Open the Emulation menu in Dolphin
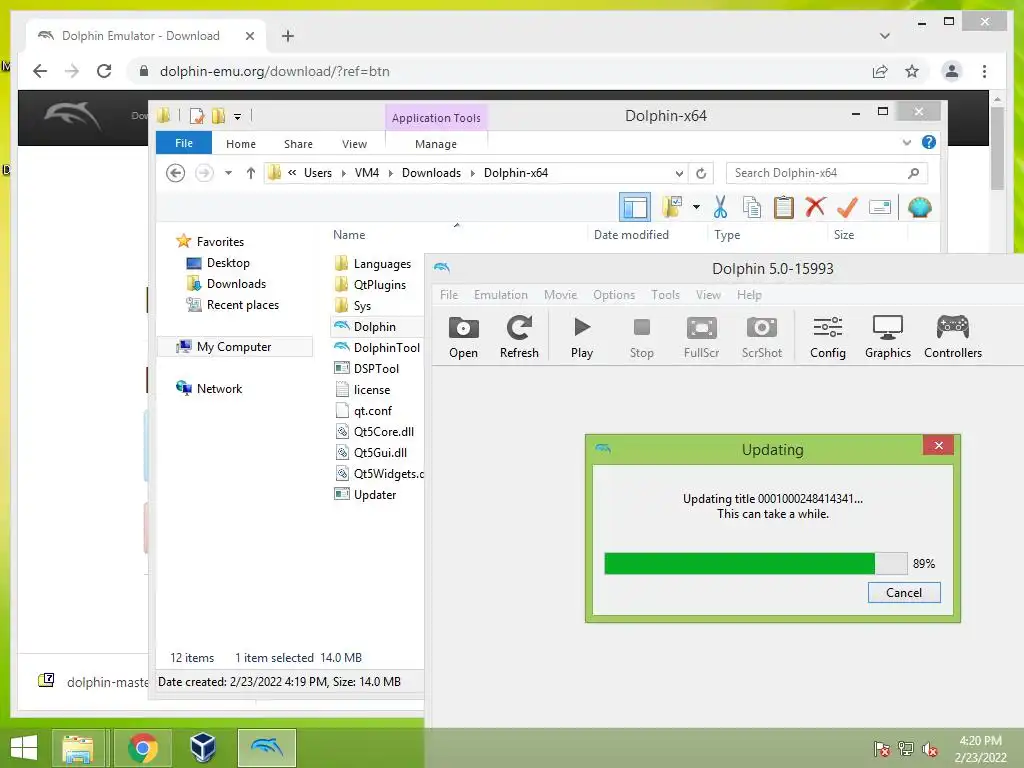The width and height of the screenshot is (1024, 768). pos(500,295)
